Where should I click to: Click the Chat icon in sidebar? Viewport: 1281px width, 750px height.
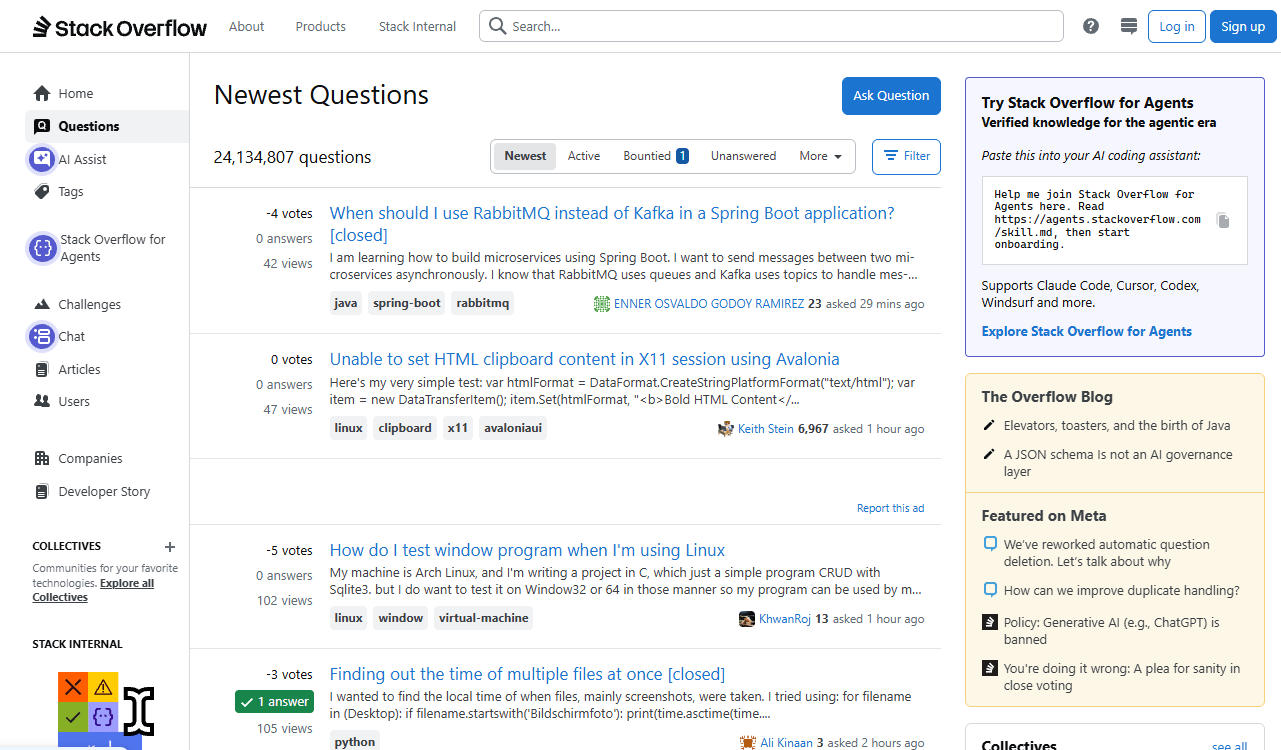(42, 337)
